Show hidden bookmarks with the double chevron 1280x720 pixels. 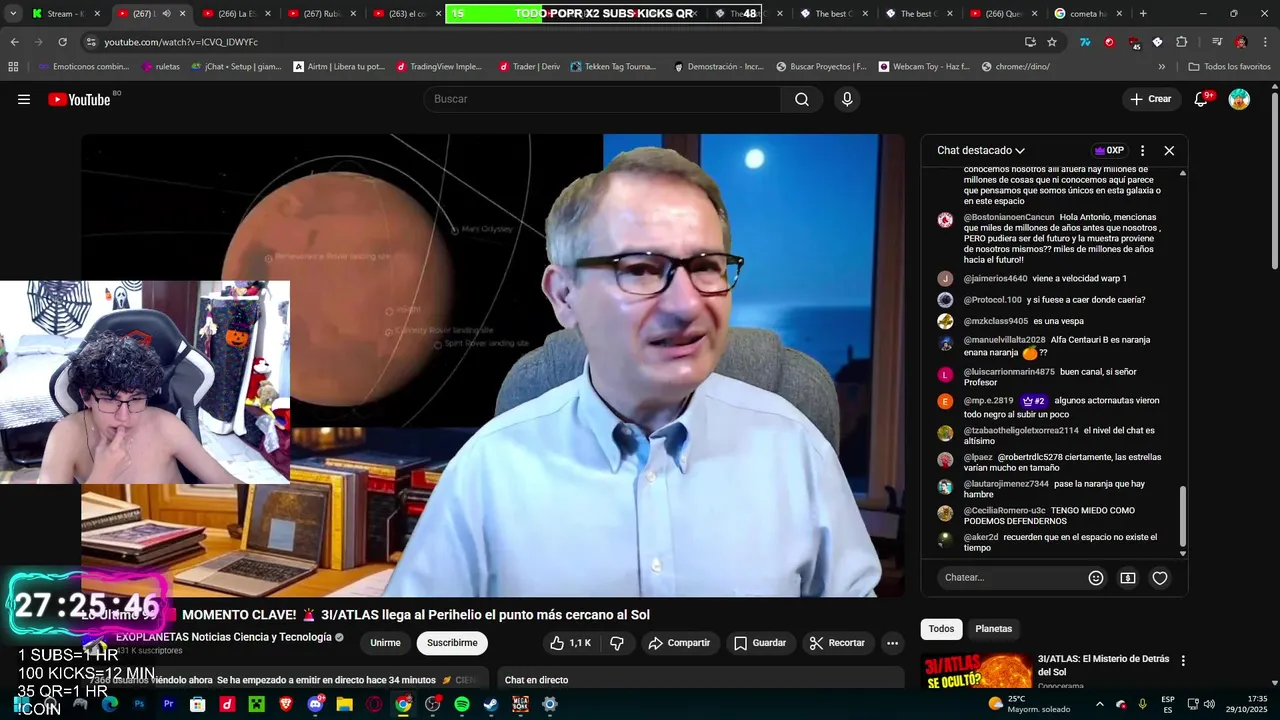tap(1161, 66)
